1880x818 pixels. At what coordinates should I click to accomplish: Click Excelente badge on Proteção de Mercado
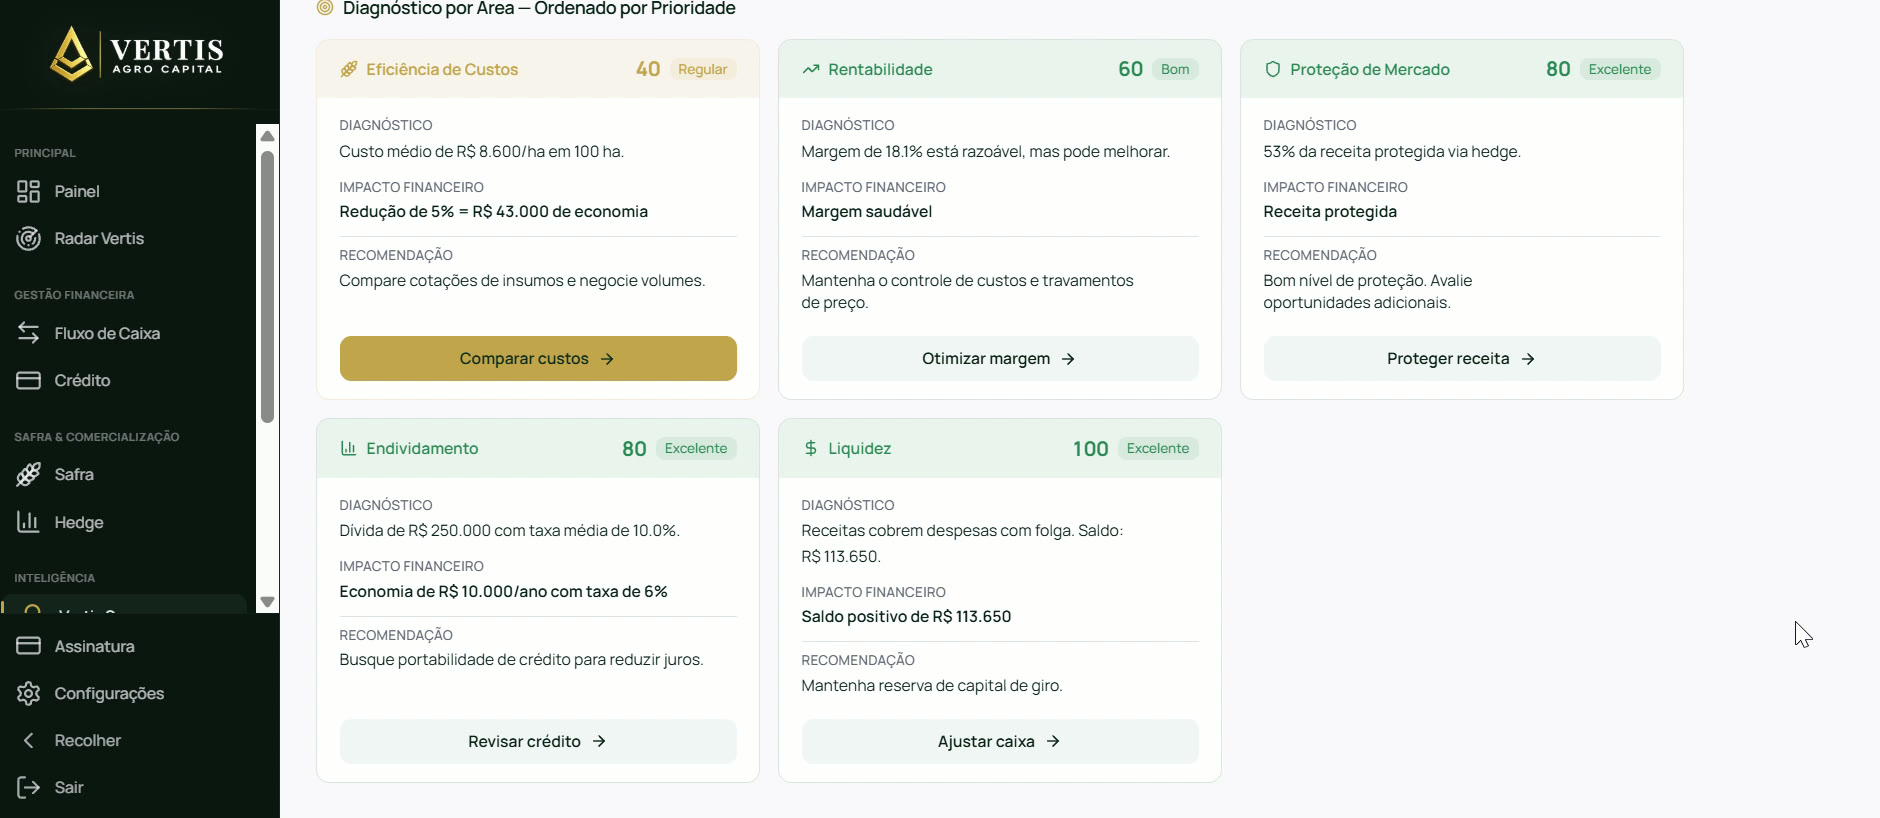(1620, 69)
